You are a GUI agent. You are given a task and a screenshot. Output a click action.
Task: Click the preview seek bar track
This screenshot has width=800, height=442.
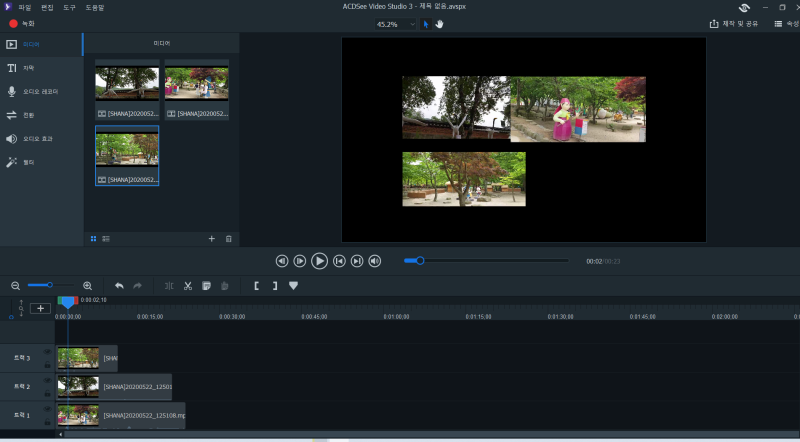pos(486,260)
